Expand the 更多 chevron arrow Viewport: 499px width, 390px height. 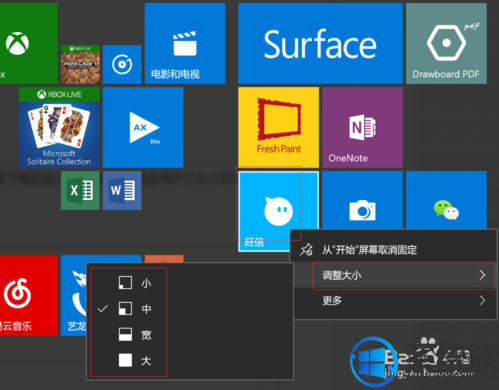tap(482, 301)
